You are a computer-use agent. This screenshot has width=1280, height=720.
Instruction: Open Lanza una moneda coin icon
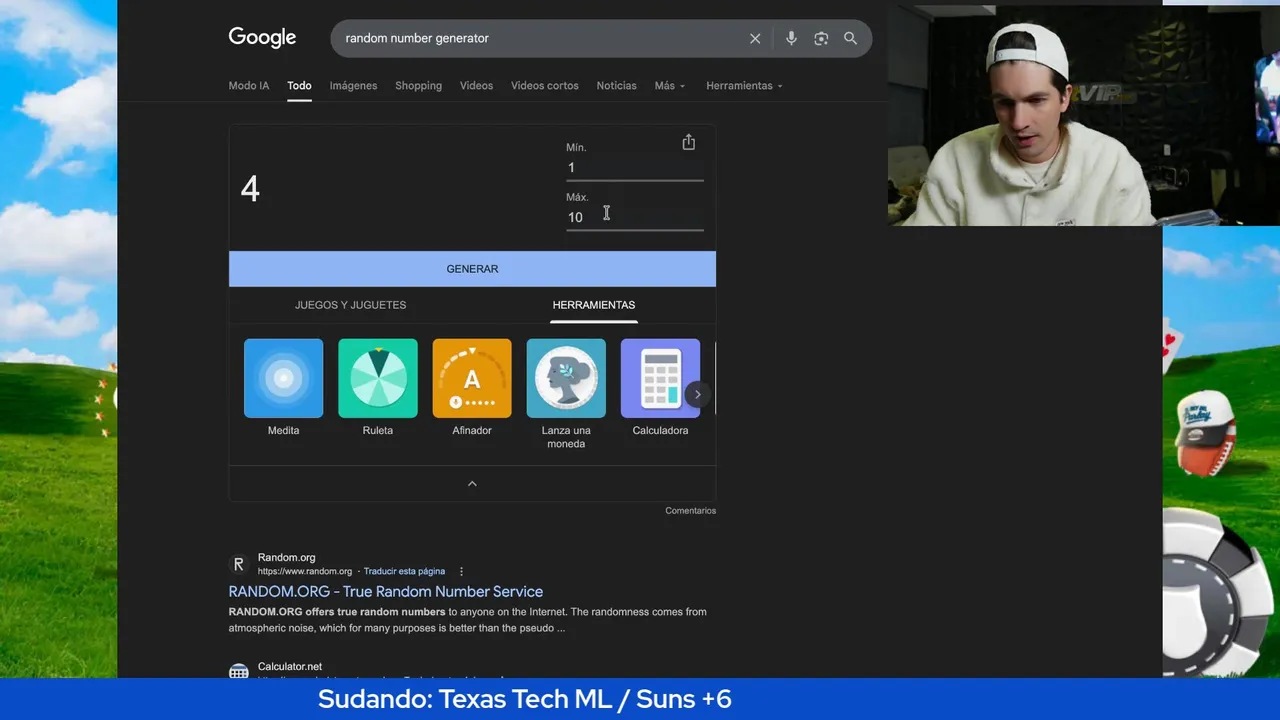pyautogui.click(x=566, y=378)
